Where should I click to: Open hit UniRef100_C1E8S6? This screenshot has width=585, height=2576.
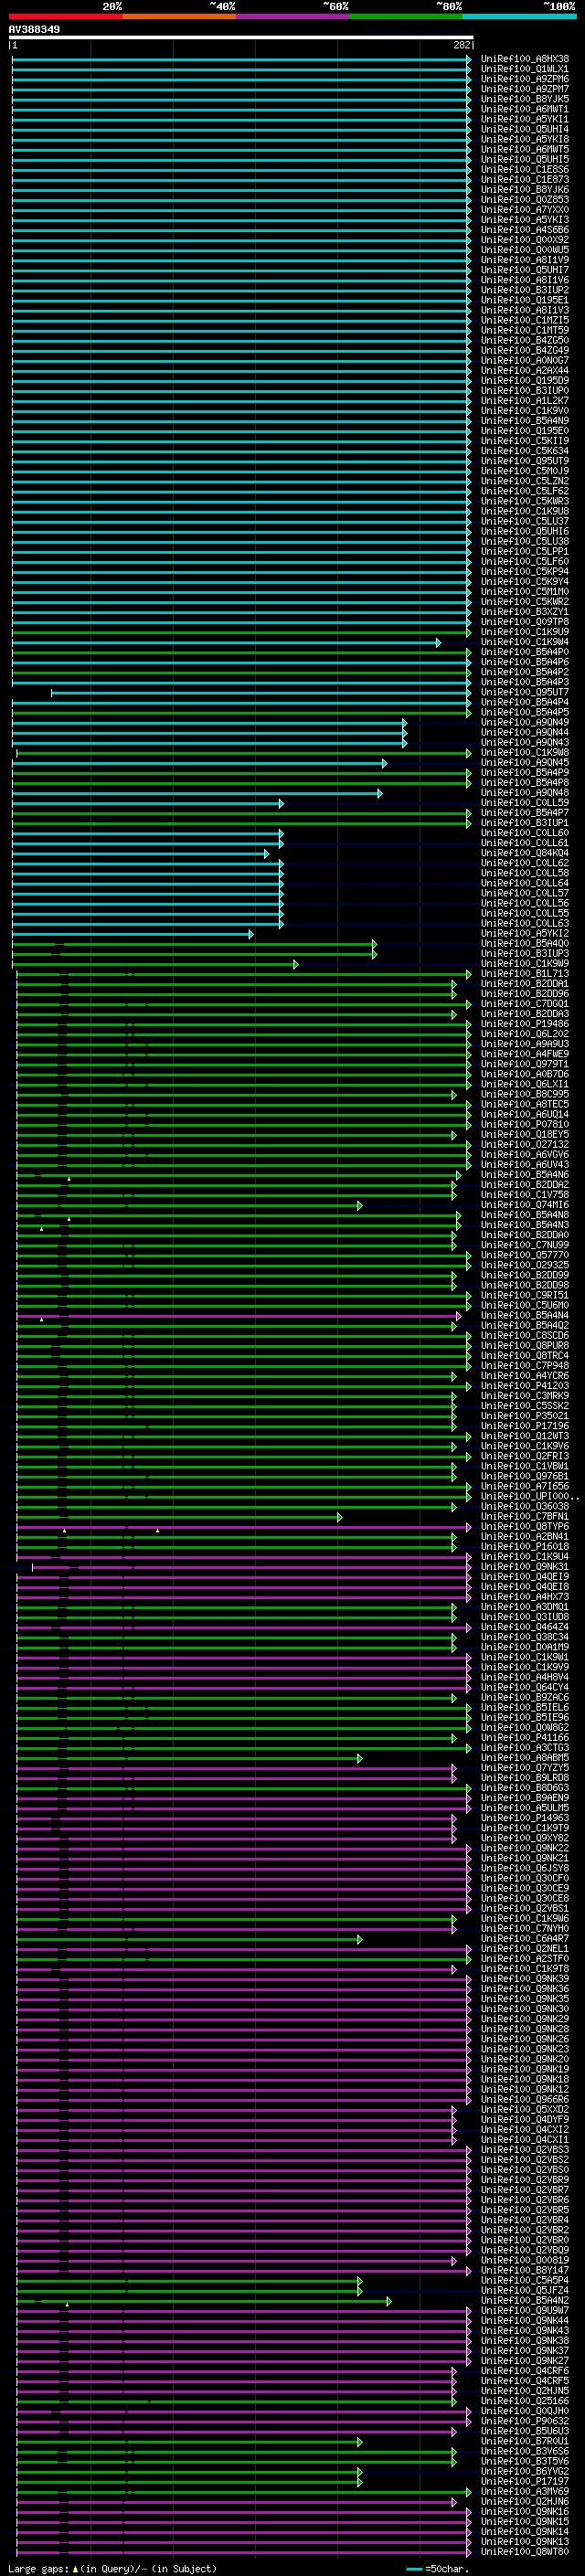(524, 169)
